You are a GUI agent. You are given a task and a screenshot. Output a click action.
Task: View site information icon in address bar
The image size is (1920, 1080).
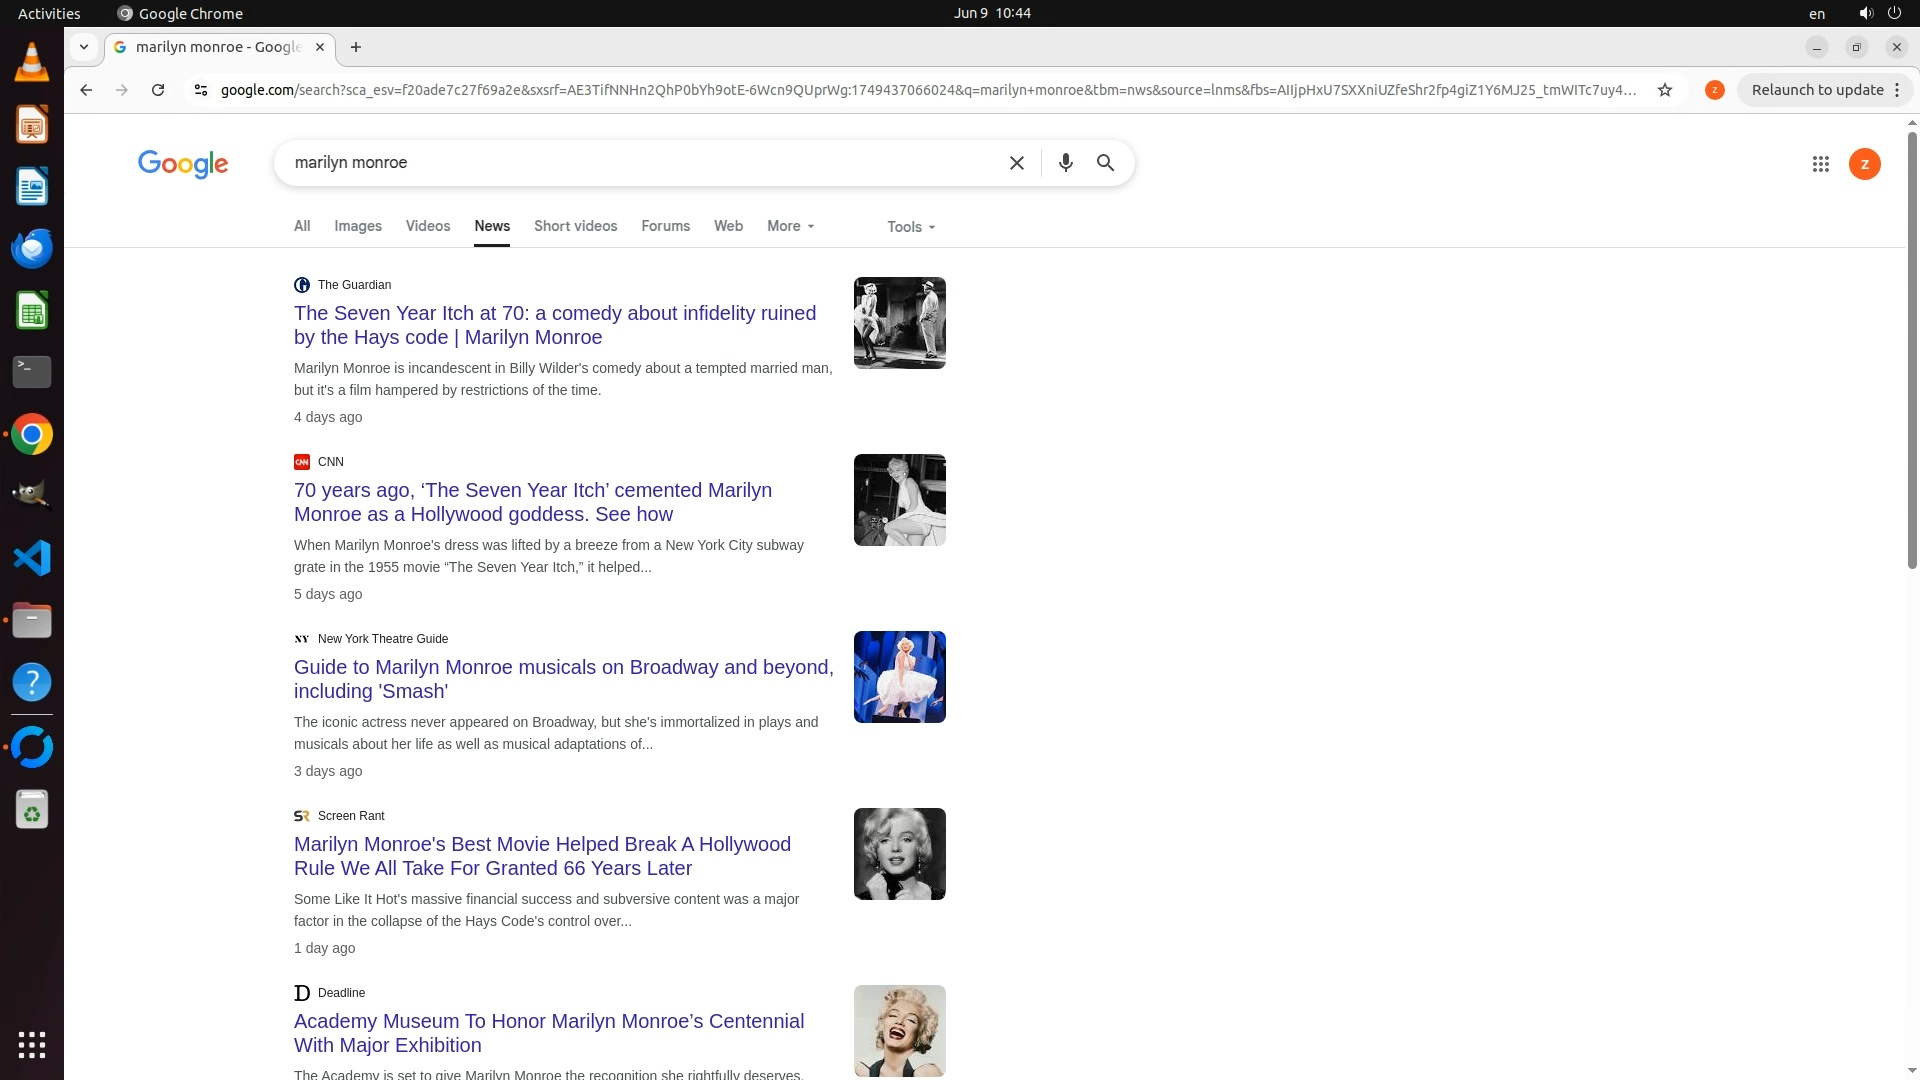coord(201,90)
